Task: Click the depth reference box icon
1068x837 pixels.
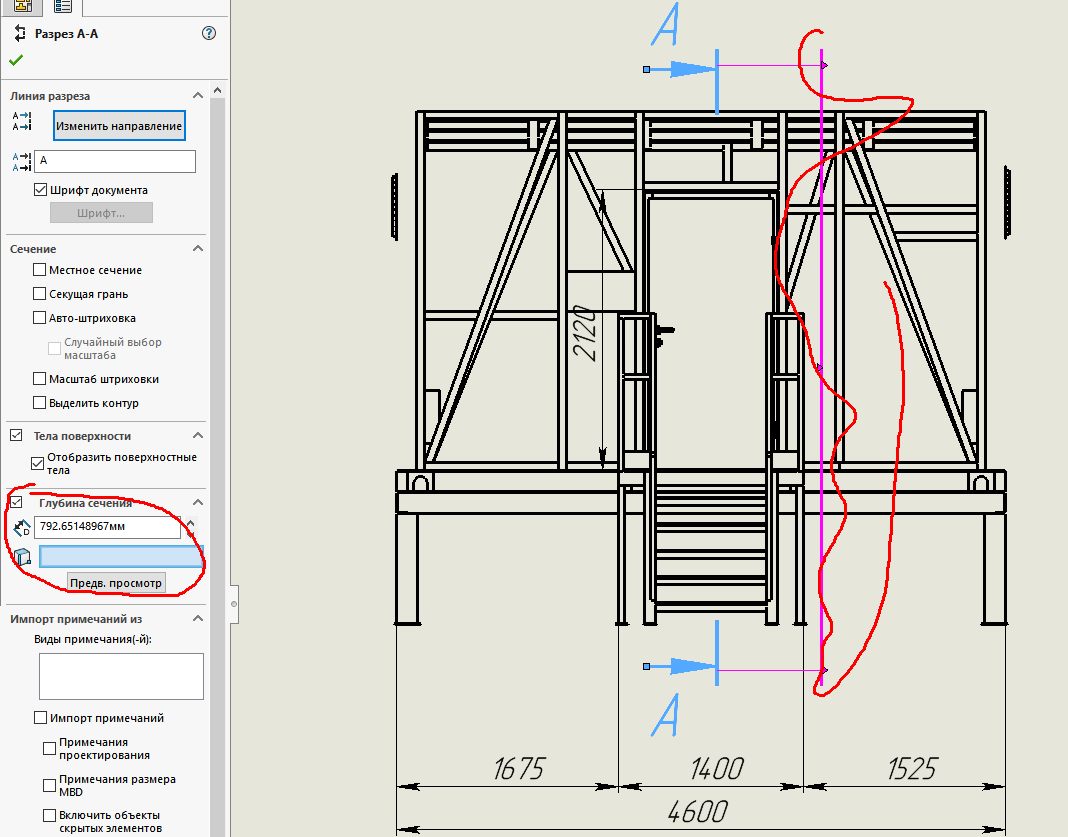Action: tap(22, 557)
